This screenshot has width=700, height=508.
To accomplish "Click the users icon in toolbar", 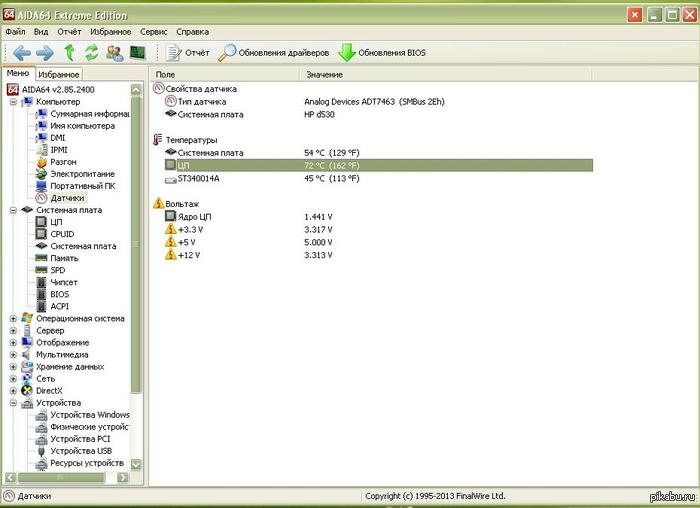I will click(x=114, y=52).
